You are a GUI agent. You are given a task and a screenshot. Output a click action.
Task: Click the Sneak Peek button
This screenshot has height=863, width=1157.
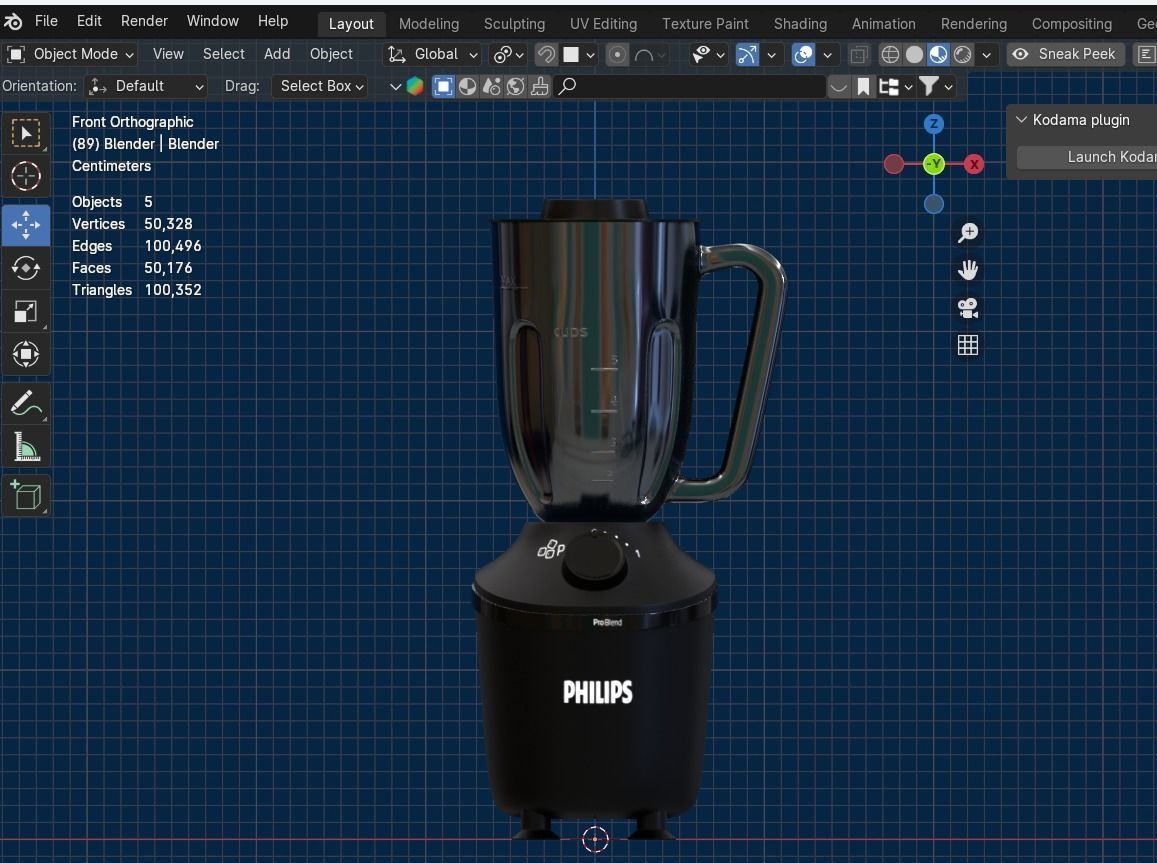coord(1066,55)
